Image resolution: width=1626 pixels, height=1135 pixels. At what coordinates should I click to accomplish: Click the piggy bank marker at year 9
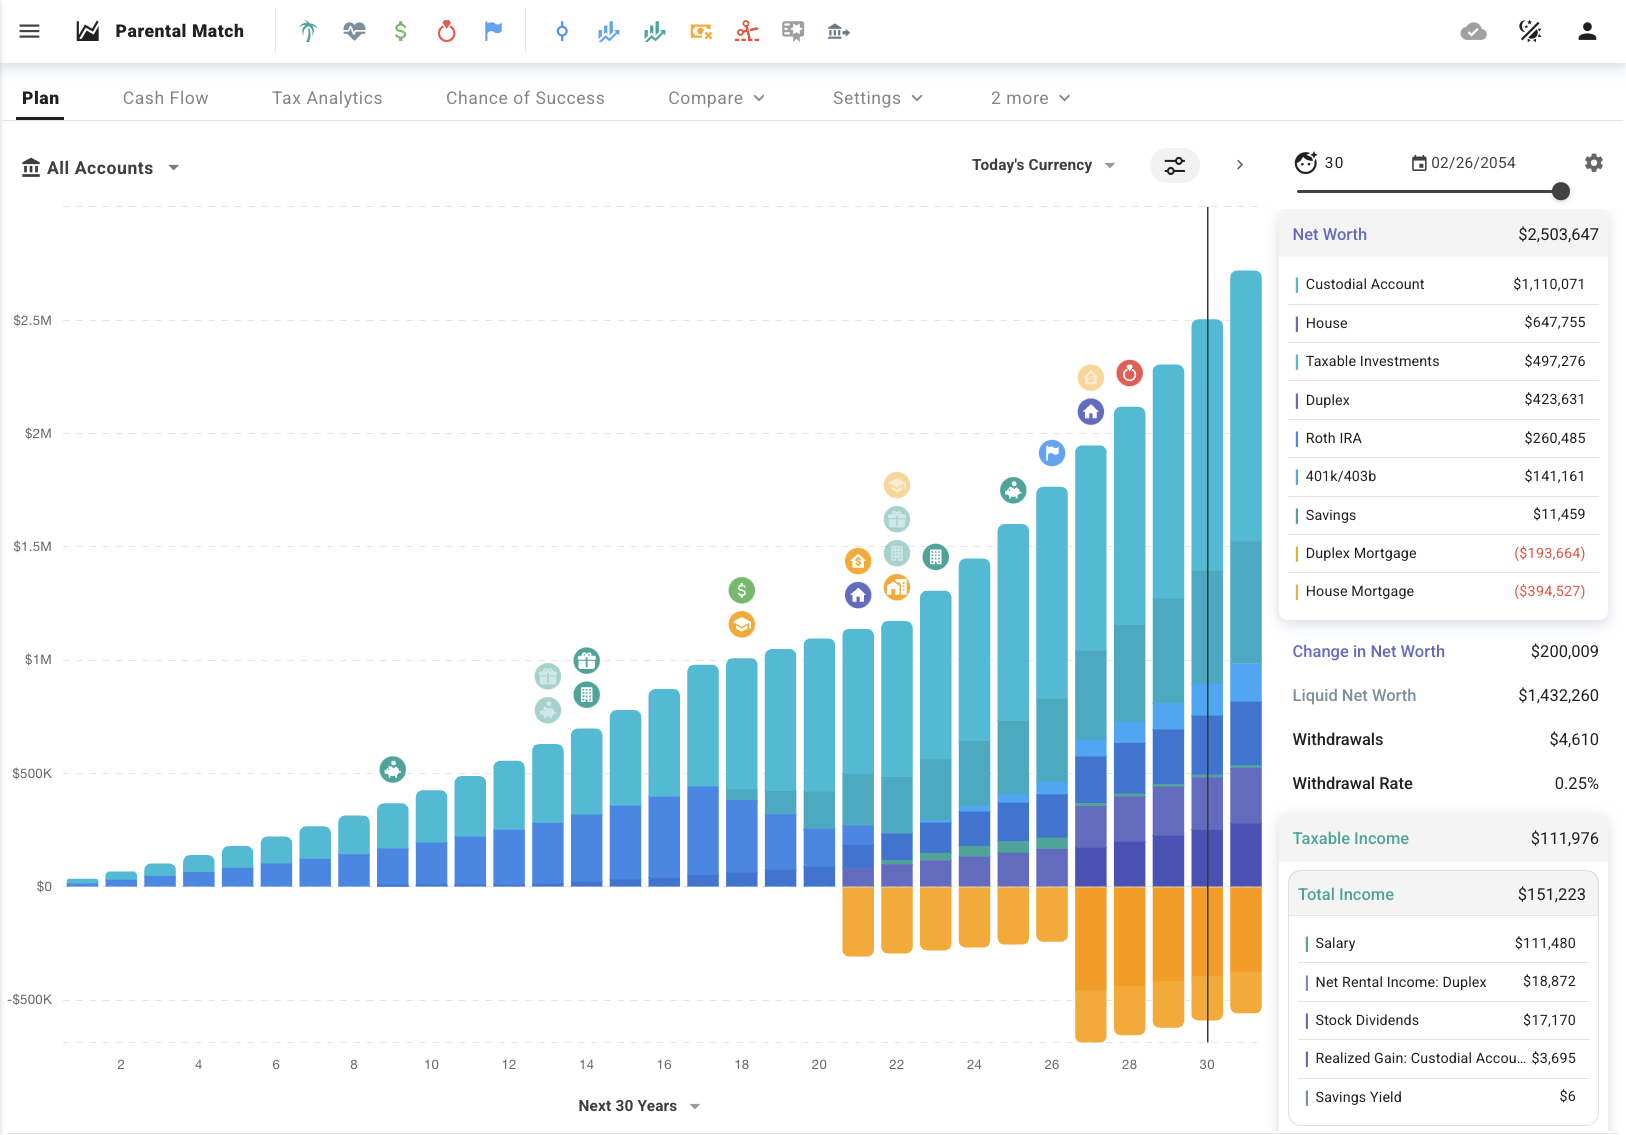click(393, 770)
